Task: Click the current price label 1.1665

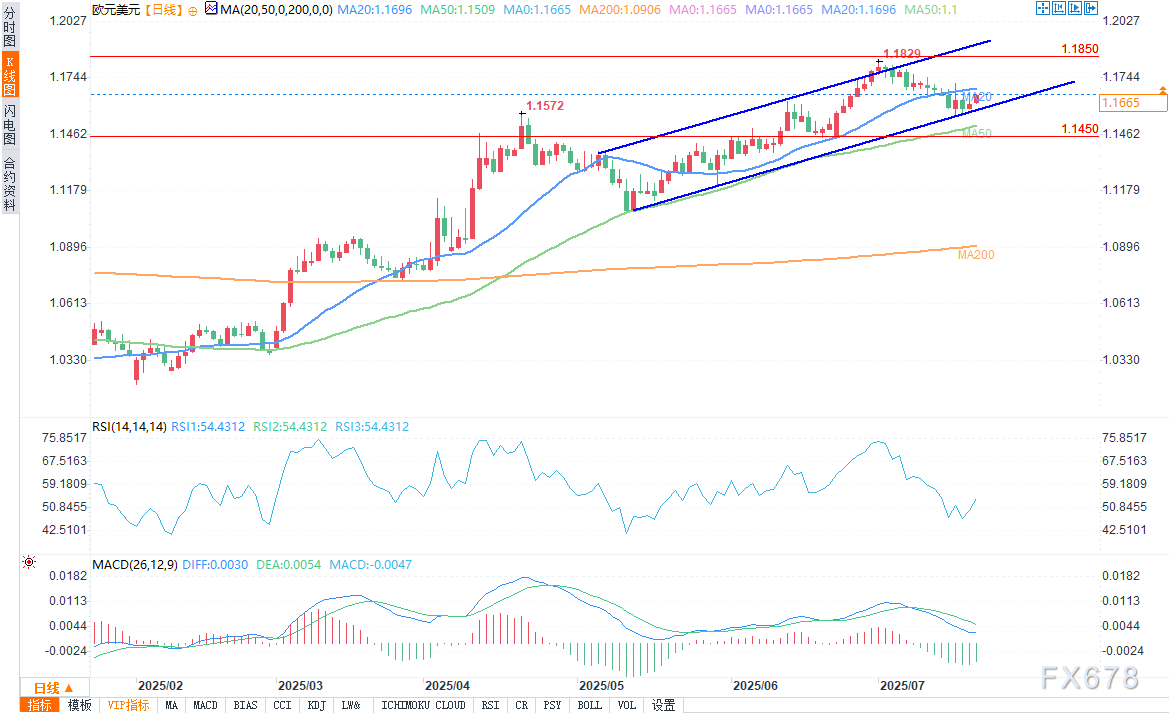Action: (1119, 103)
